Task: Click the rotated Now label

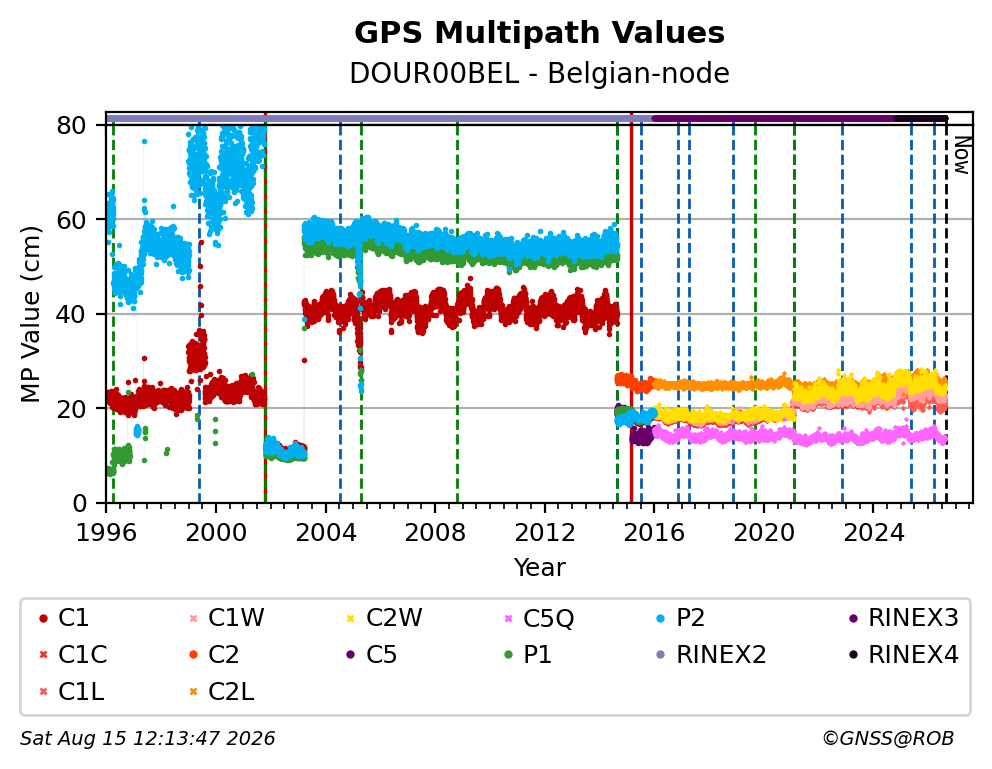Action: pyautogui.click(x=962, y=156)
